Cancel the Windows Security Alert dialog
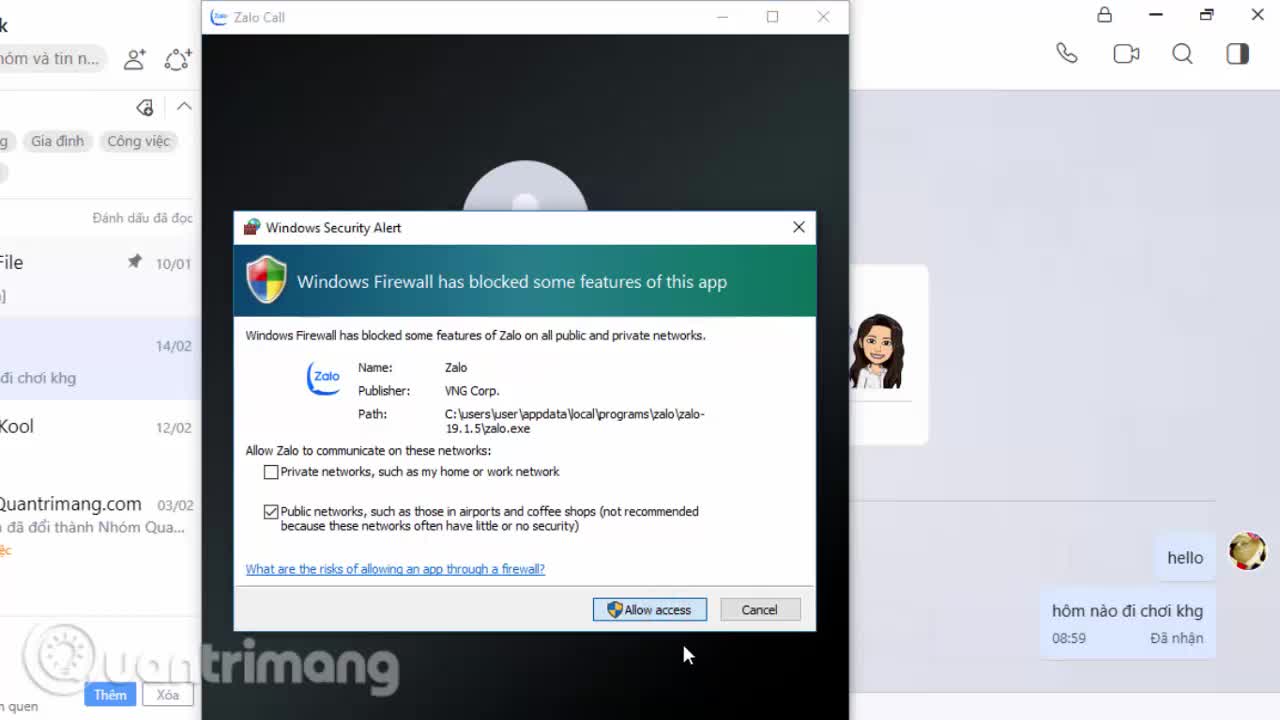This screenshot has height=720, width=1280. (759, 610)
